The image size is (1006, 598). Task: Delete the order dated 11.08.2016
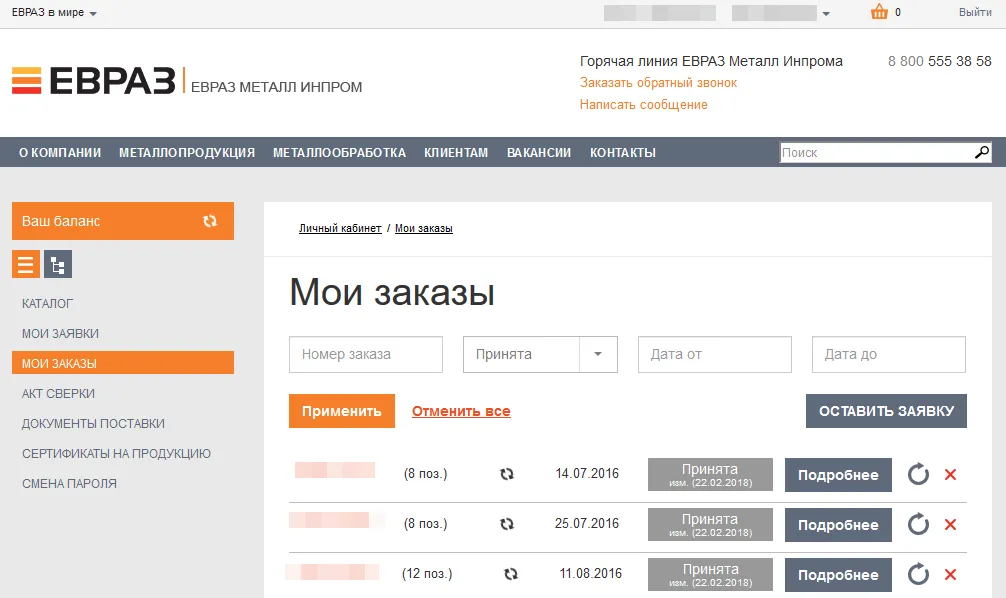click(950, 574)
